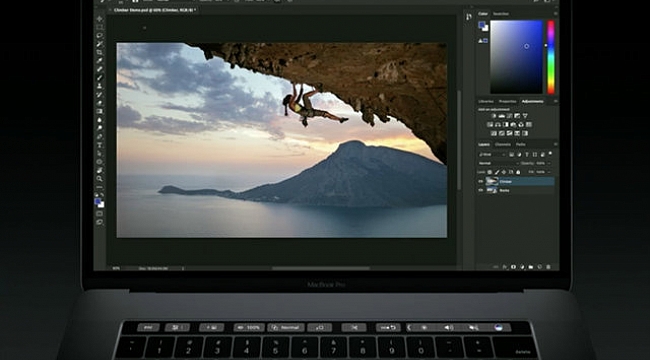The image size is (650, 360).
Task: Hide the Climber layer
Action: 481,181
